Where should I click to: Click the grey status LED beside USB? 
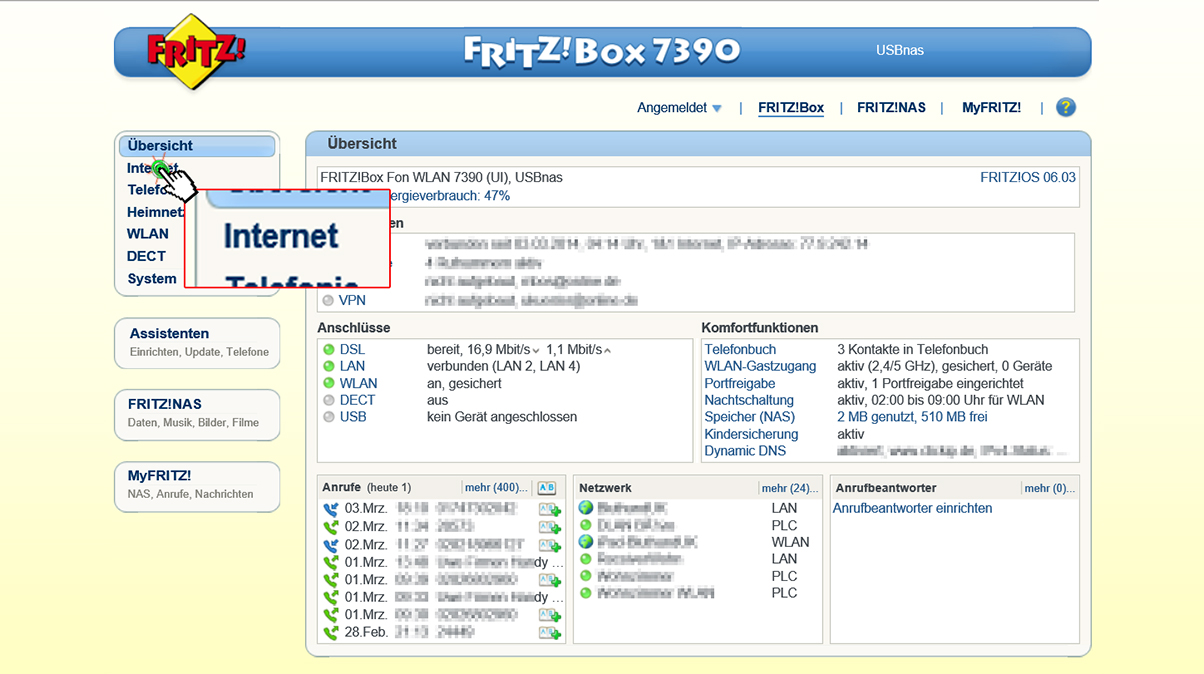(x=329, y=417)
